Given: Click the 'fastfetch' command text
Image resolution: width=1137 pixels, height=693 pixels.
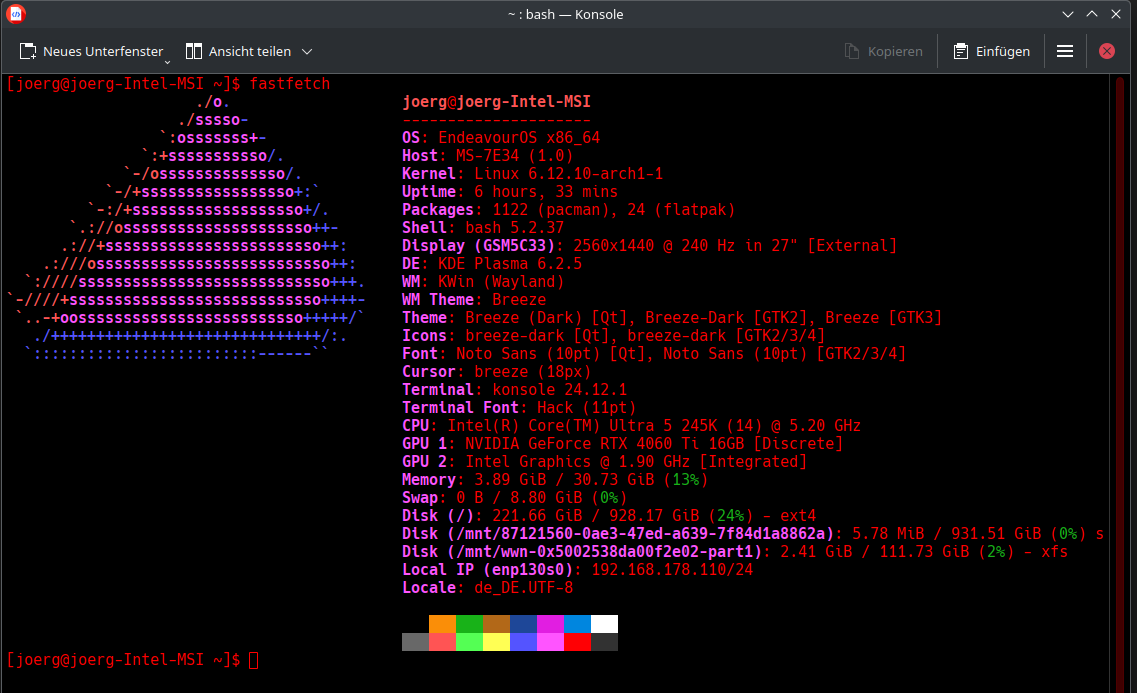Looking at the screenshot, I should [289, 83].
